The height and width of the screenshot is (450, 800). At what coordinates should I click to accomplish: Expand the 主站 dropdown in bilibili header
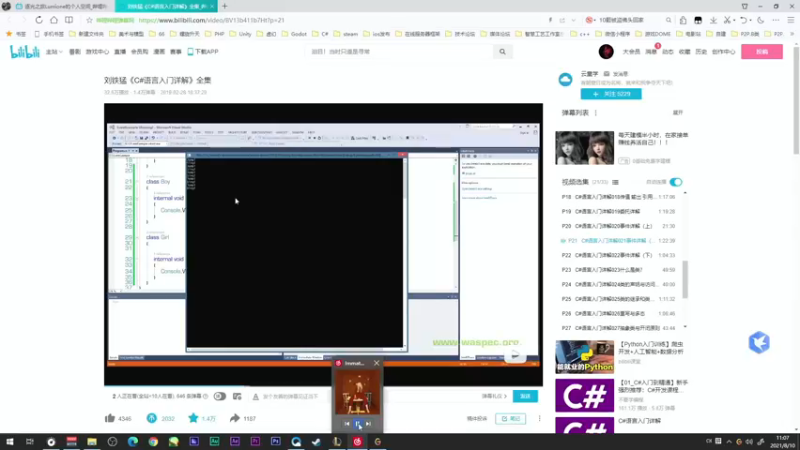click(x=54, y=52)
